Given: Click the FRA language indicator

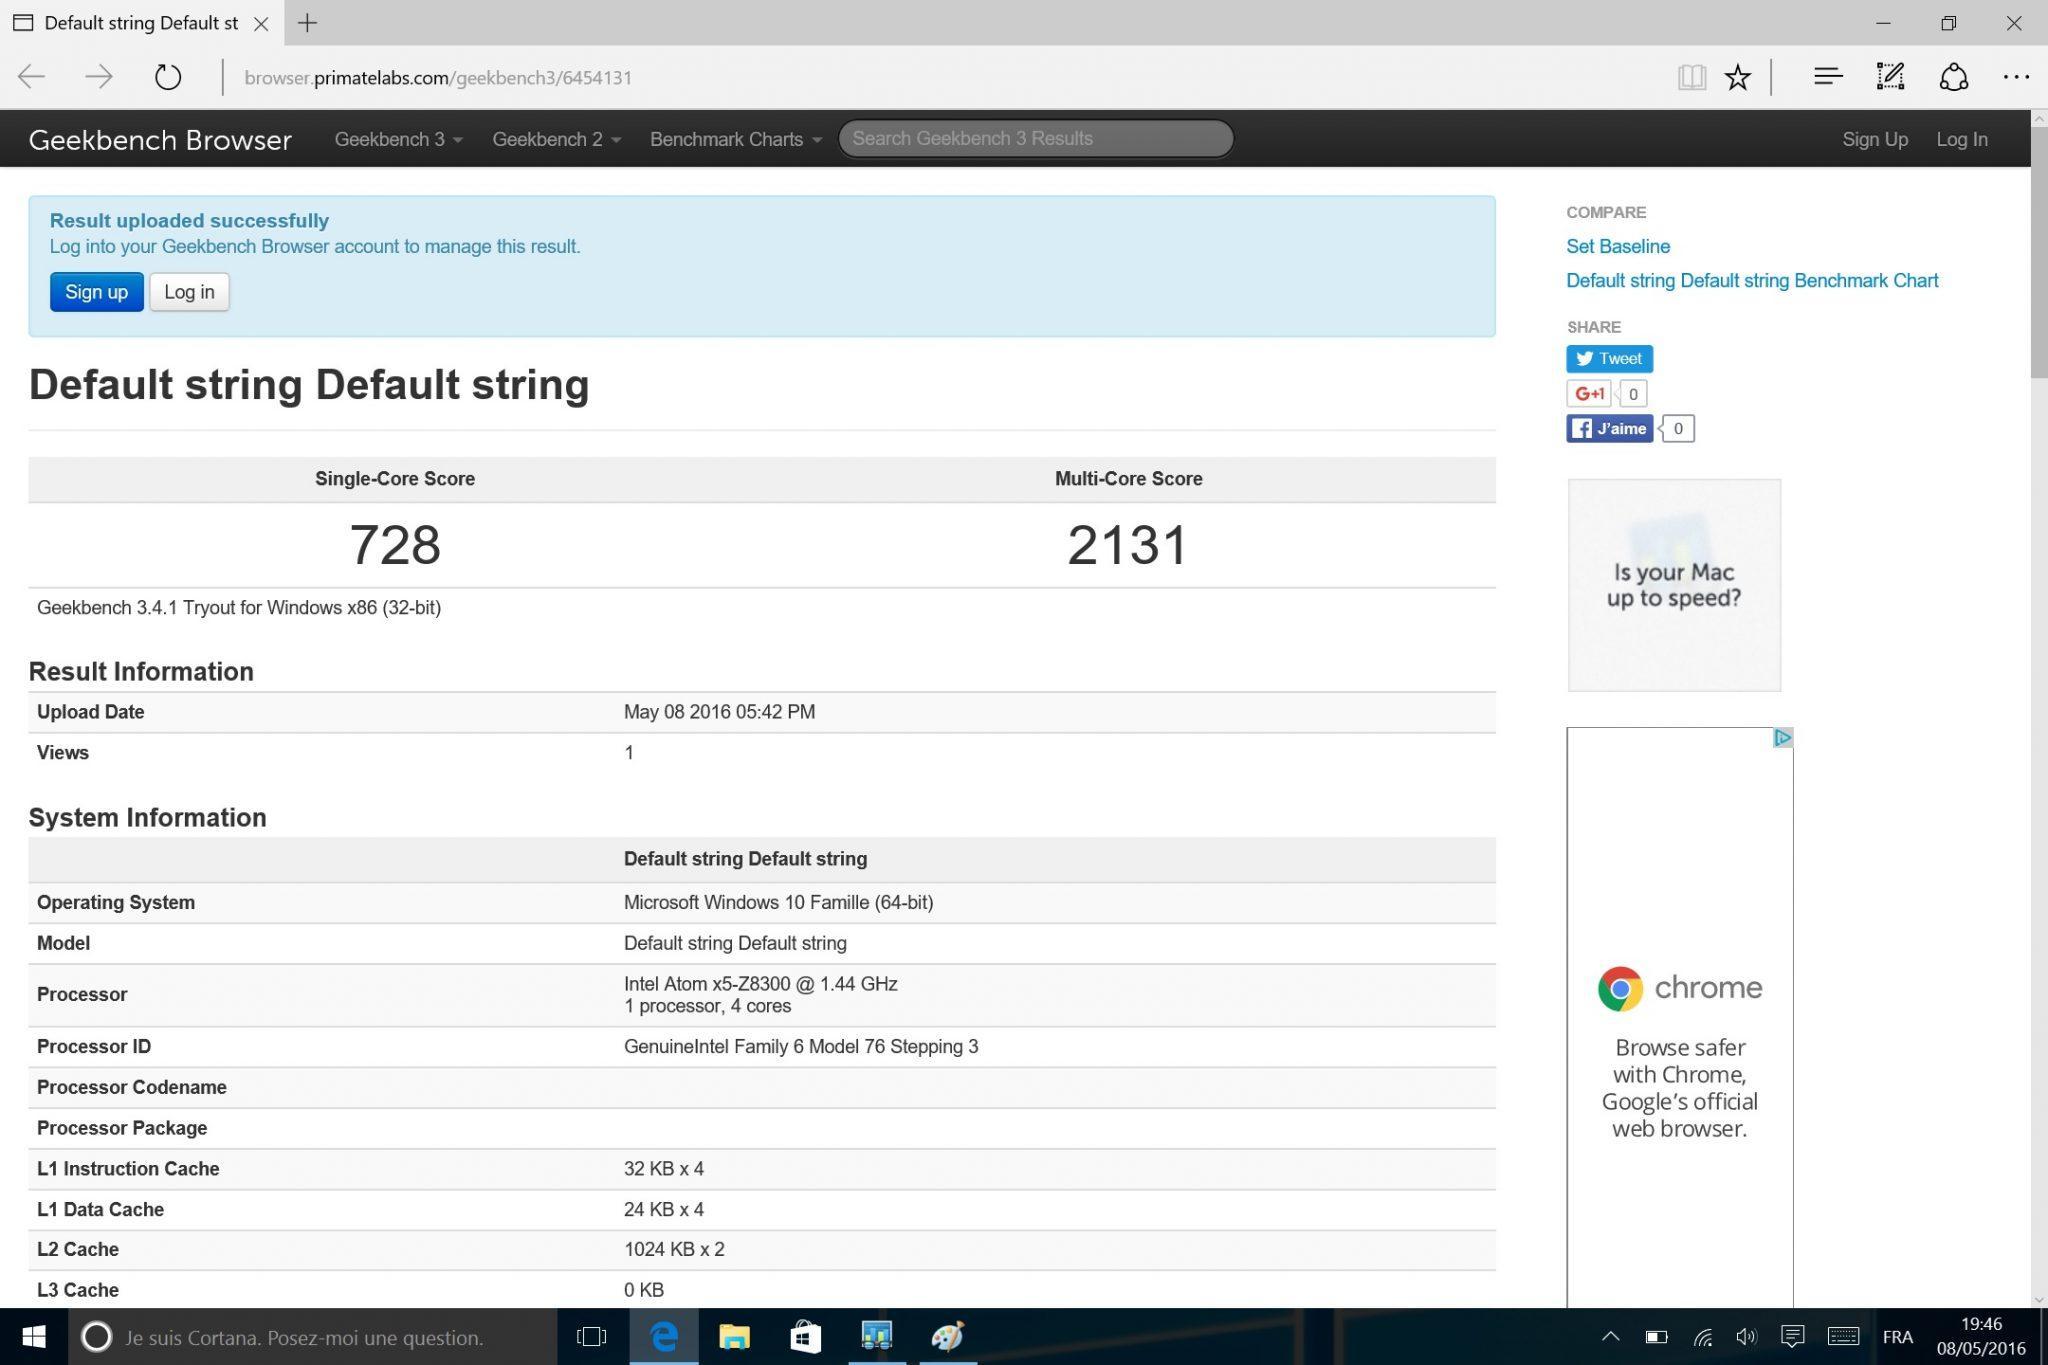Looking at the screenshot, I should click(1897, 1337).
